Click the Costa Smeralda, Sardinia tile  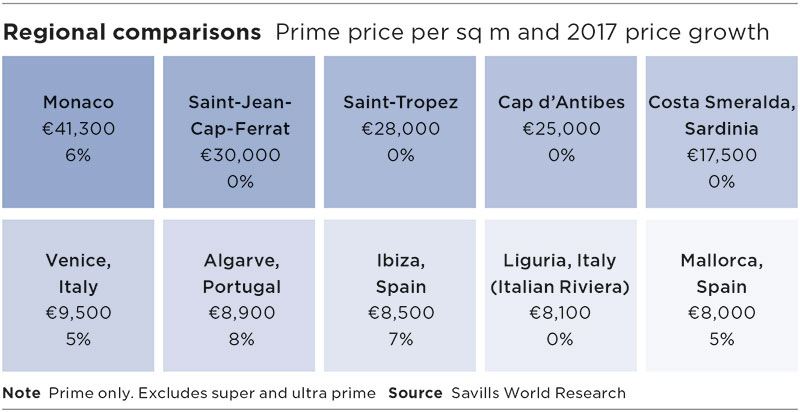[721, 132]
